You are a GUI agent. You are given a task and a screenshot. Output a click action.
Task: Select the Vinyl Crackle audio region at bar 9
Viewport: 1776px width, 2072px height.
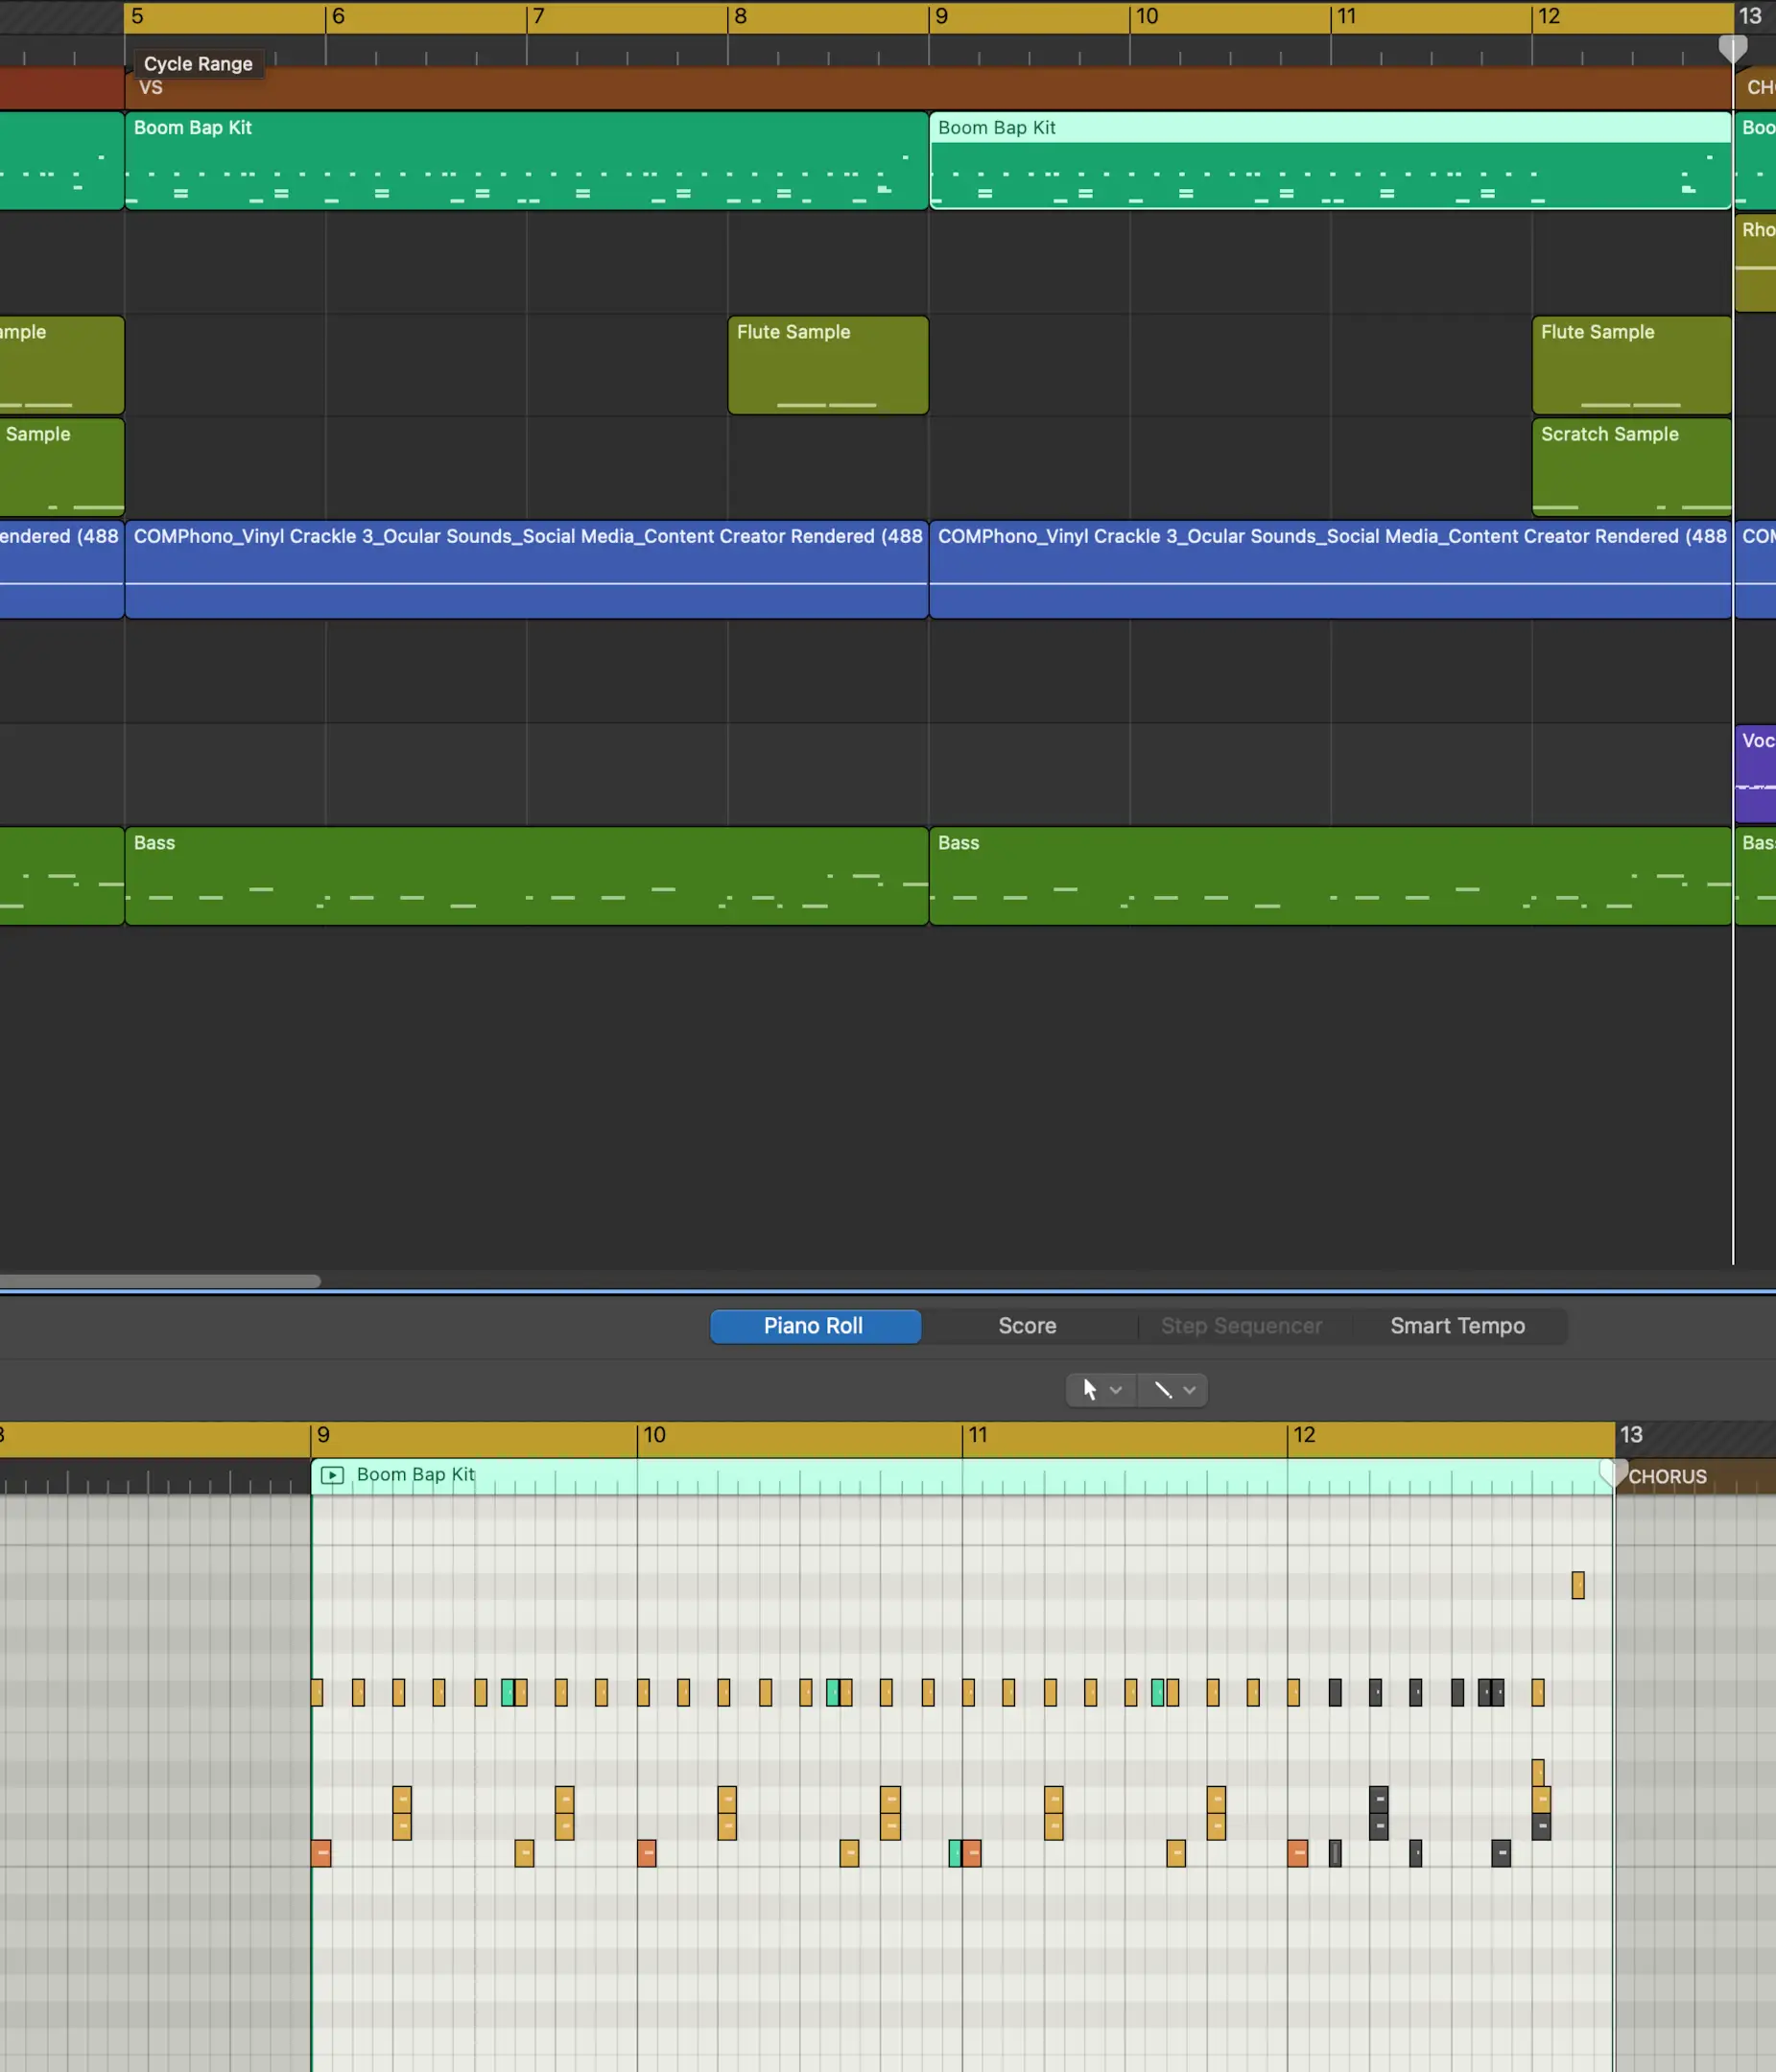click(1330, 569)
